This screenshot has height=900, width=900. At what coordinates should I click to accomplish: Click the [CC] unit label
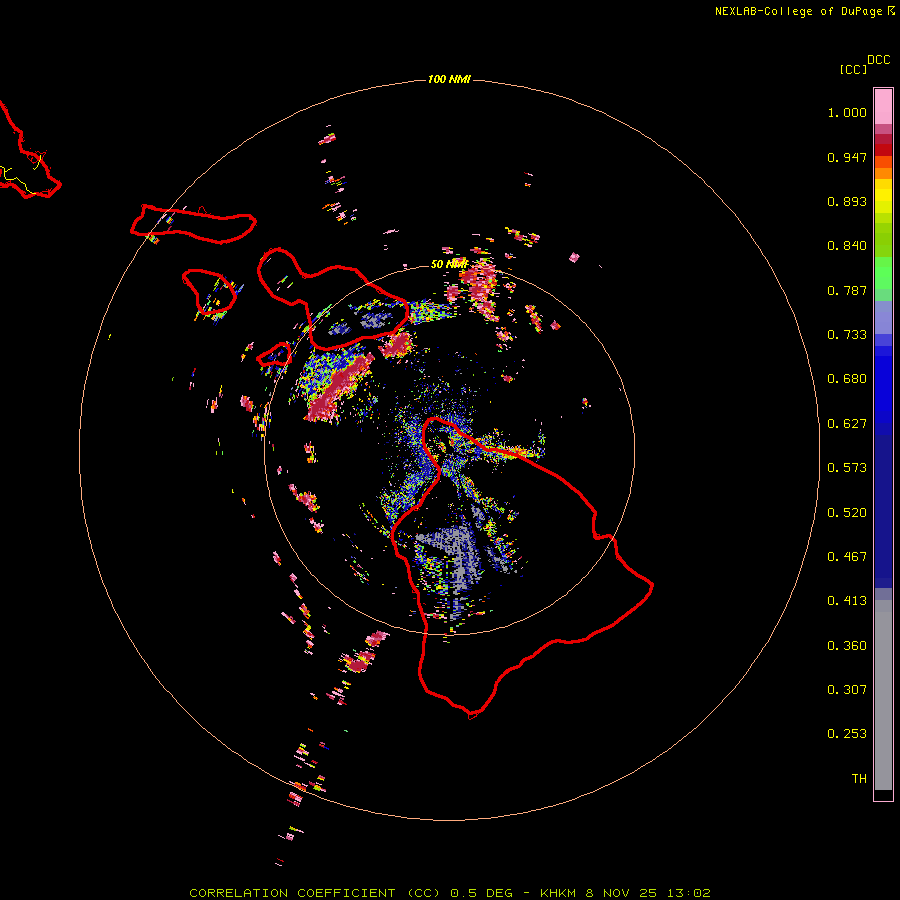(x=853, y=69)
